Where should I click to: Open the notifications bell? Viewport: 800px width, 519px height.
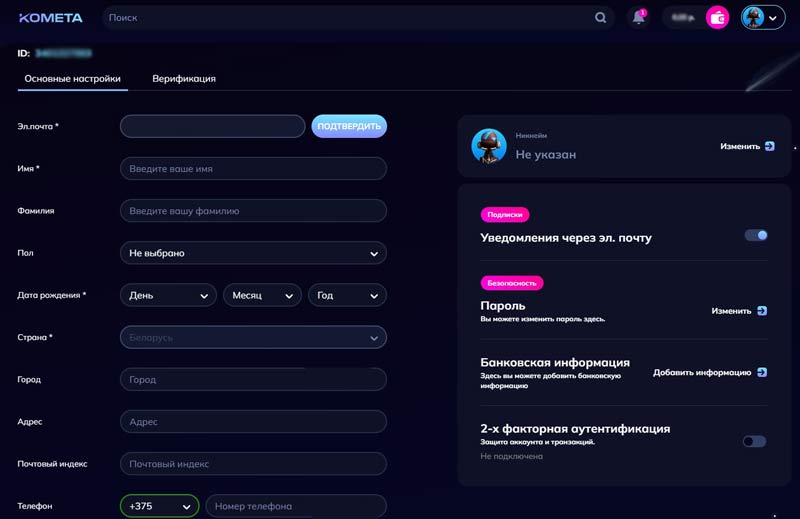click(637, 17)
